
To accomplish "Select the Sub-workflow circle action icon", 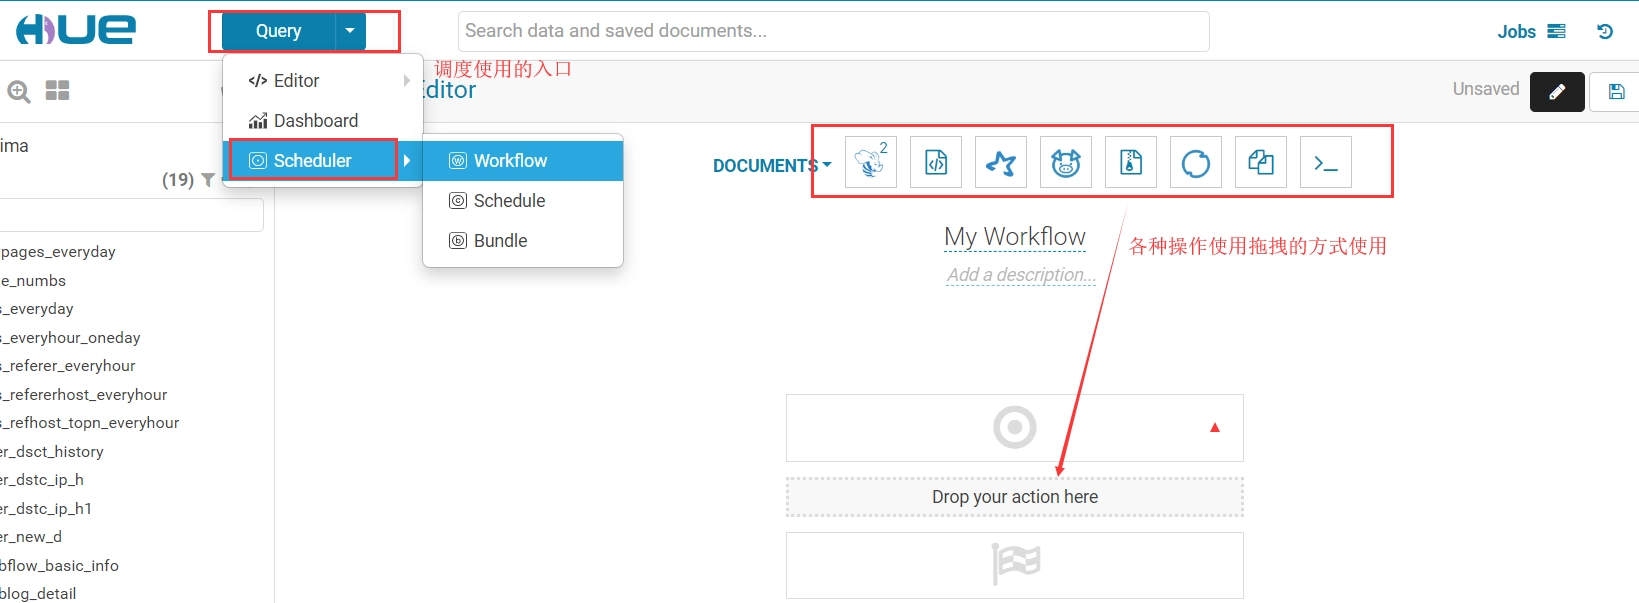I will click(1196, 162).
